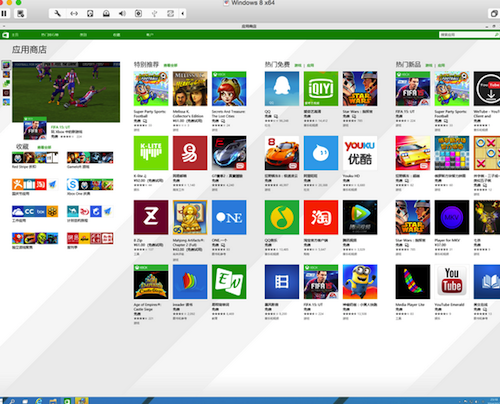500x404 pixels.
Task: Open the green K-Lite app tile
Action: pyautogui.click(x=151, y=153)
